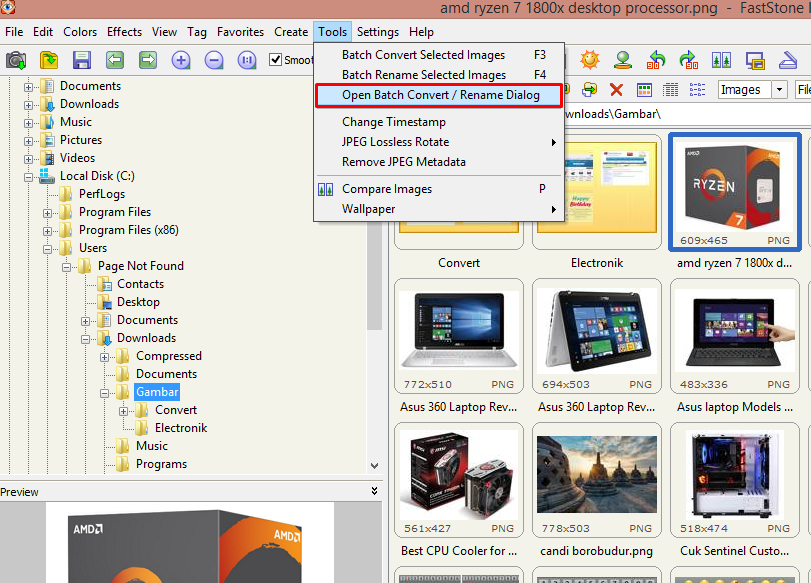Open the Favorites menu
This screenshot has width=811, height=583.
[241, 32]
